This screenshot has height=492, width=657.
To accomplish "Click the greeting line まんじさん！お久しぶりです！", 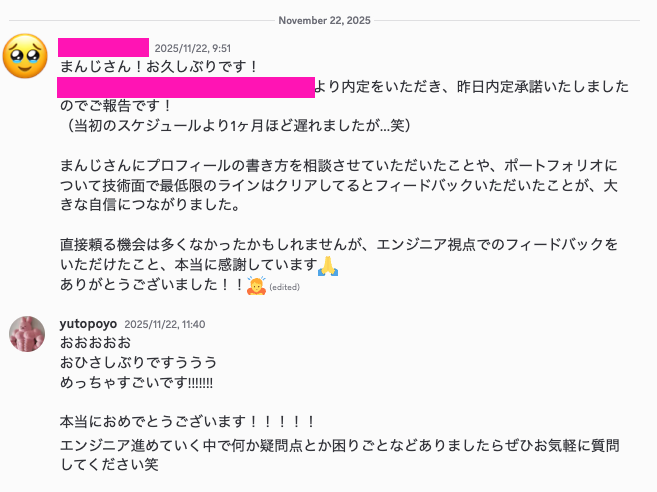I will tap(159, 67).
